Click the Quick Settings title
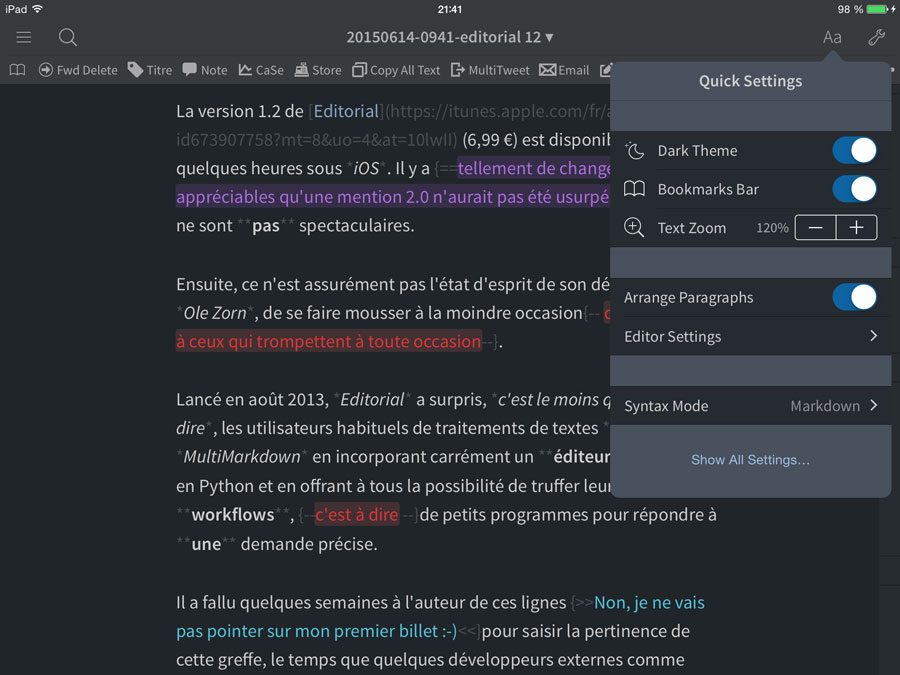The image size is (900, 675). pyautogui.click(x=750, y=81)
